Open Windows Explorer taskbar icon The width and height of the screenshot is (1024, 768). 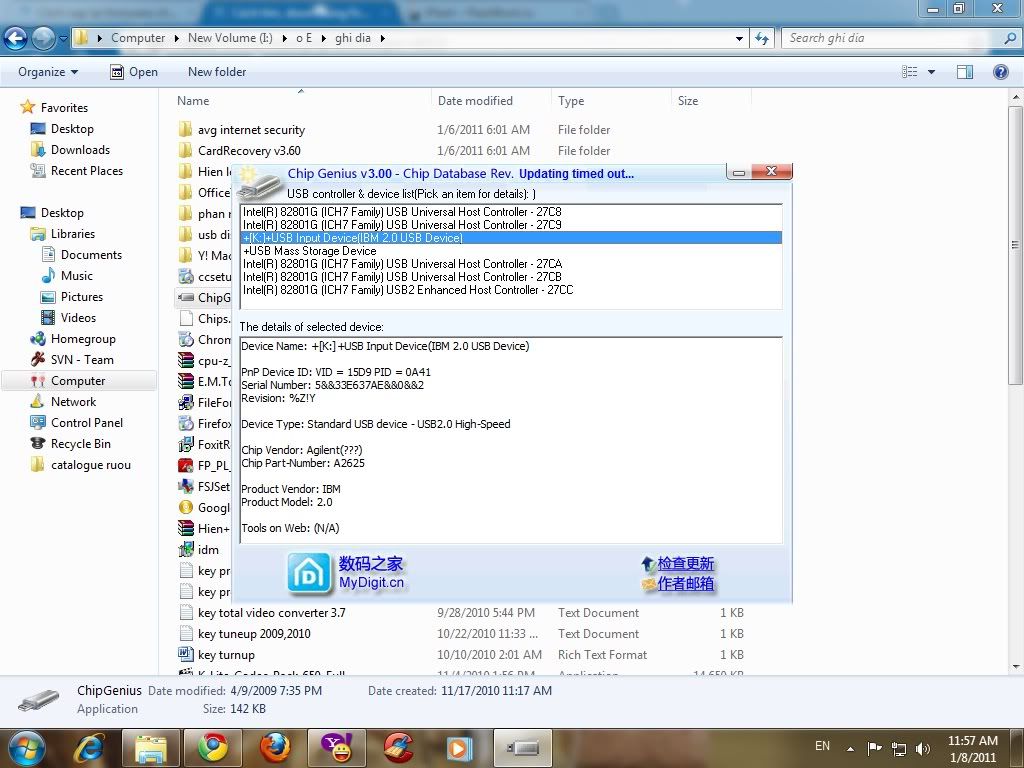pyautogui.click(x=150, y=748)
